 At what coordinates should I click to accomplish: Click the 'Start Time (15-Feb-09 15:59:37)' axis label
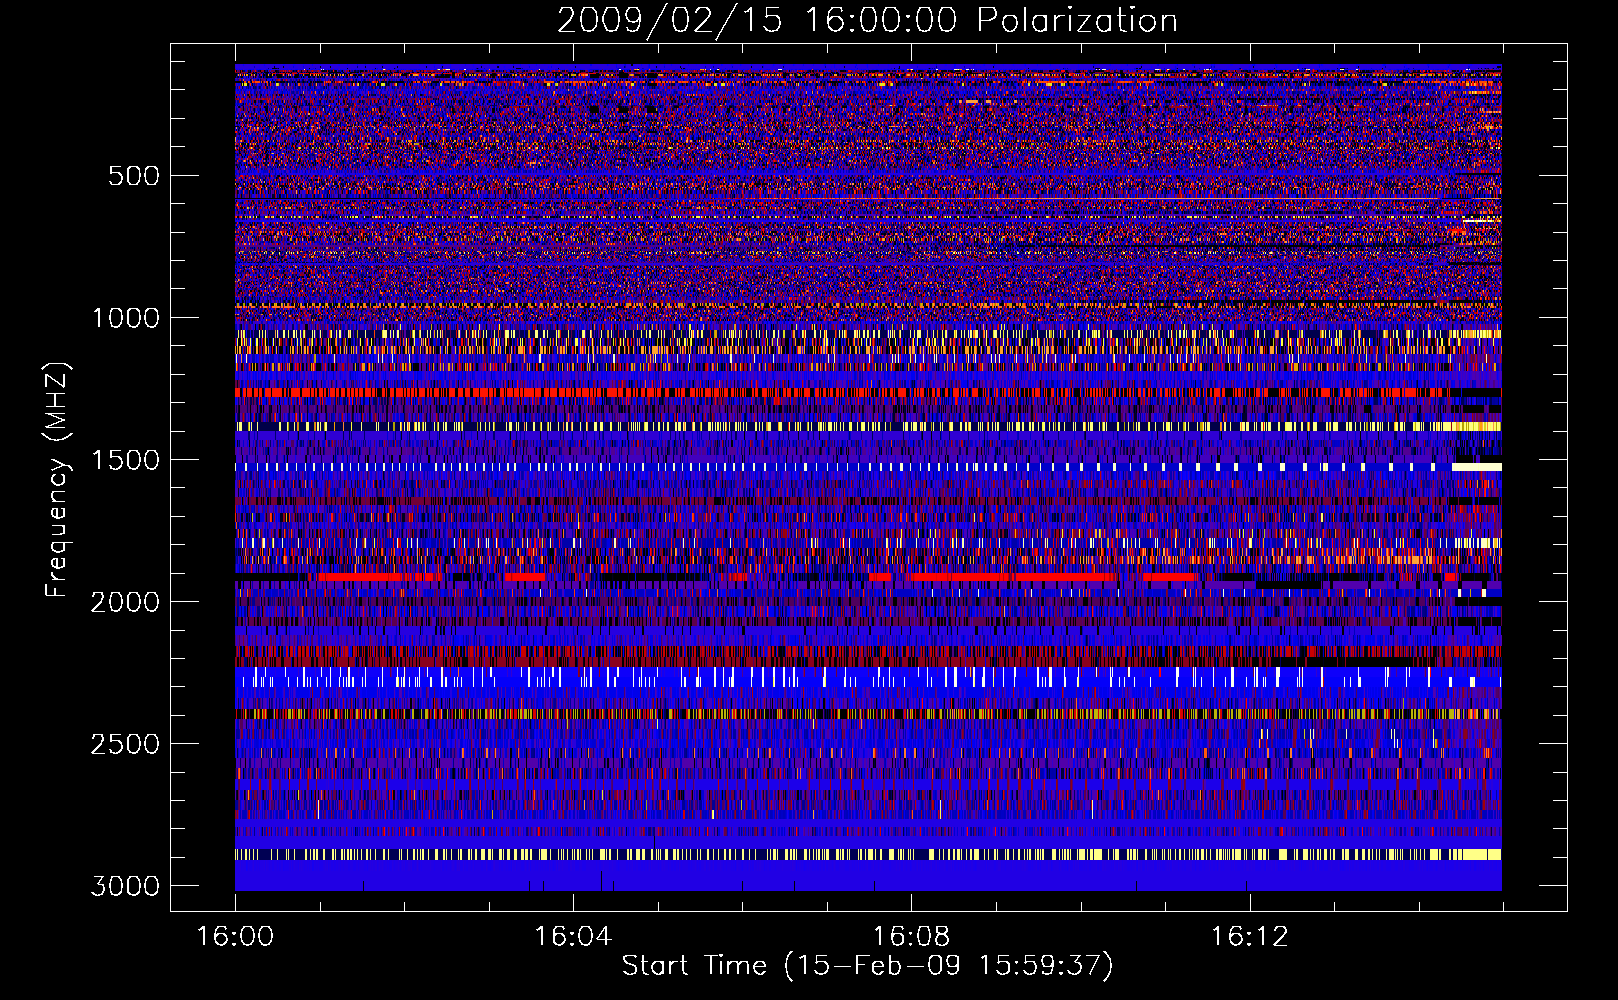[867, 966]
